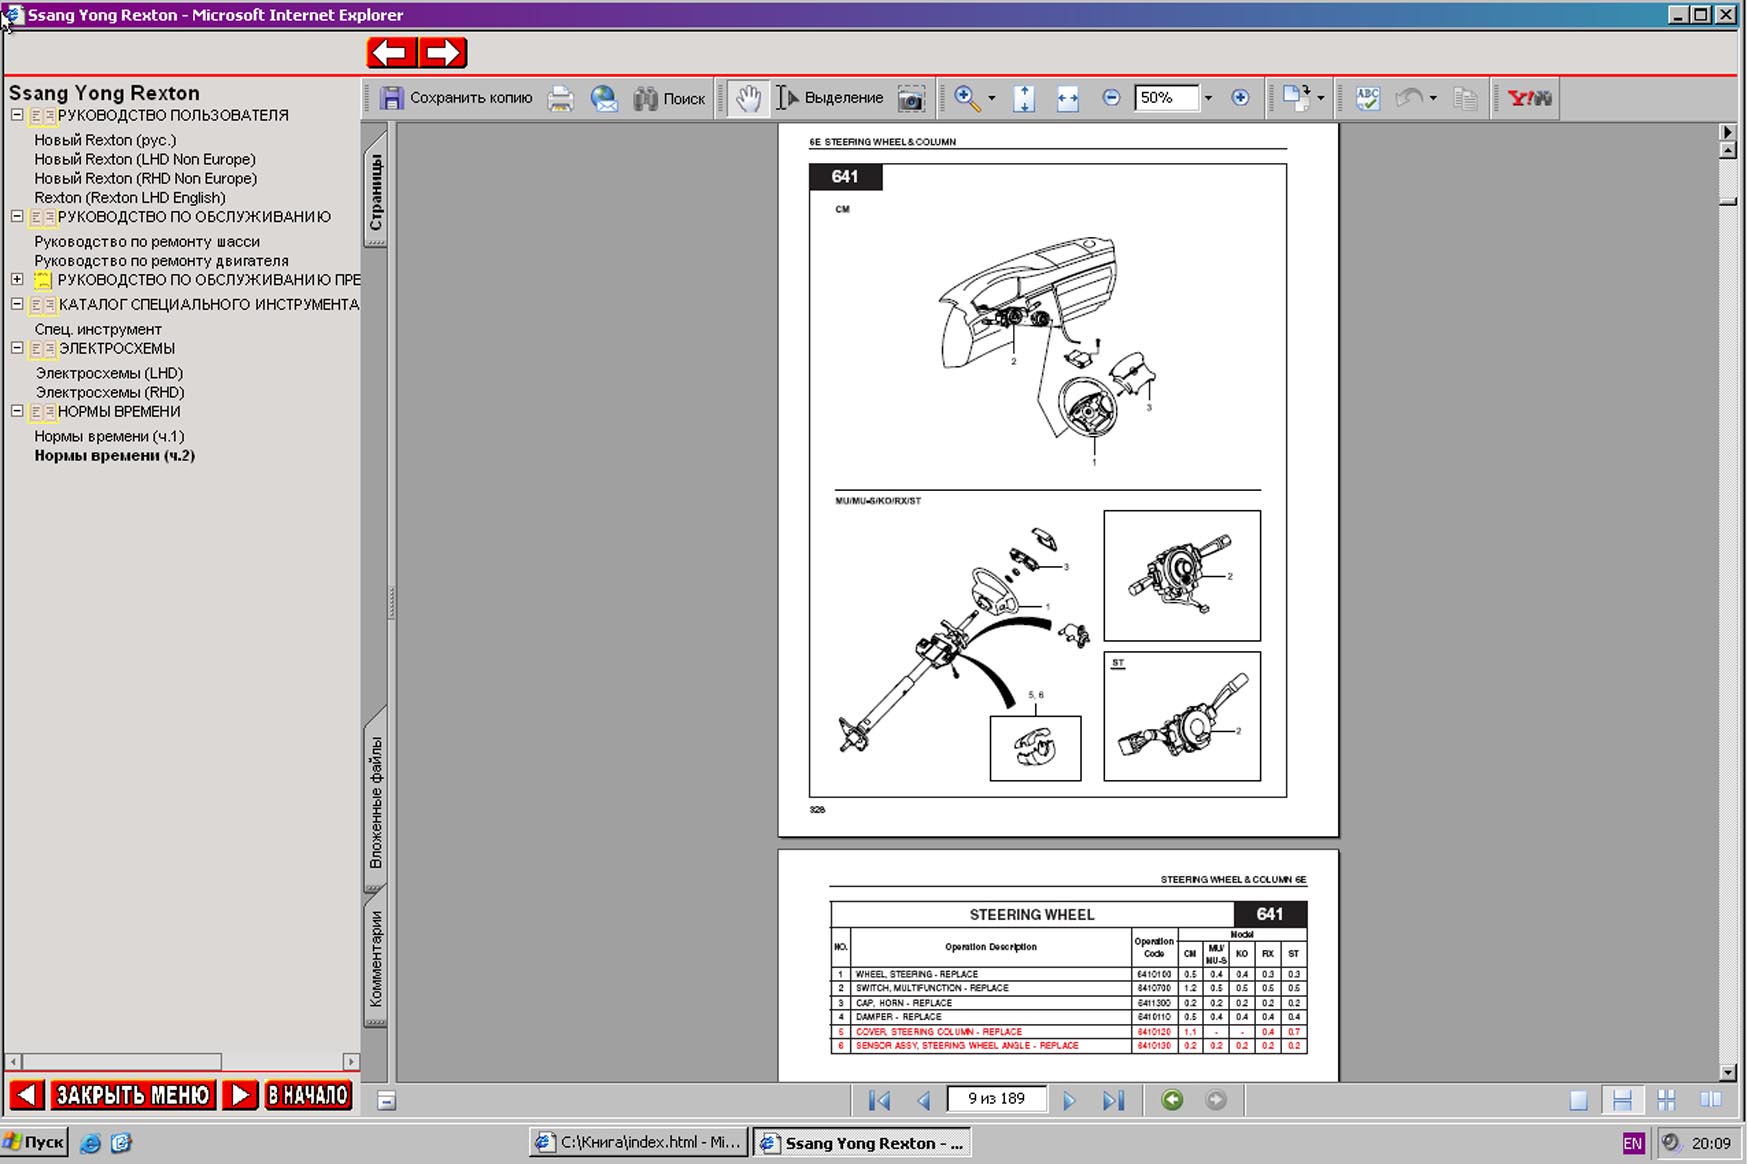Open the zoom percentage dropdown arrow
Image resolution: width=1748 pixels, height=1164 pixels.
pos(1208,98)
